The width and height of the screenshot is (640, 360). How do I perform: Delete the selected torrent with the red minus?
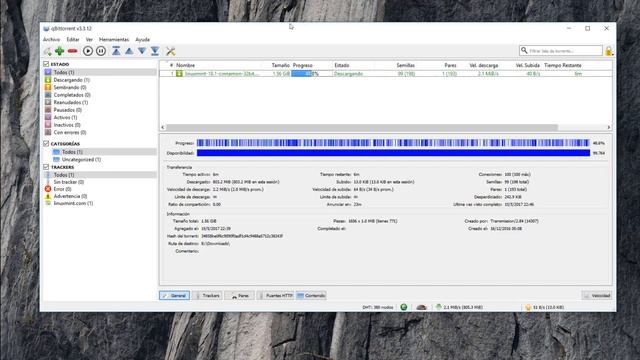coord(73,51)
